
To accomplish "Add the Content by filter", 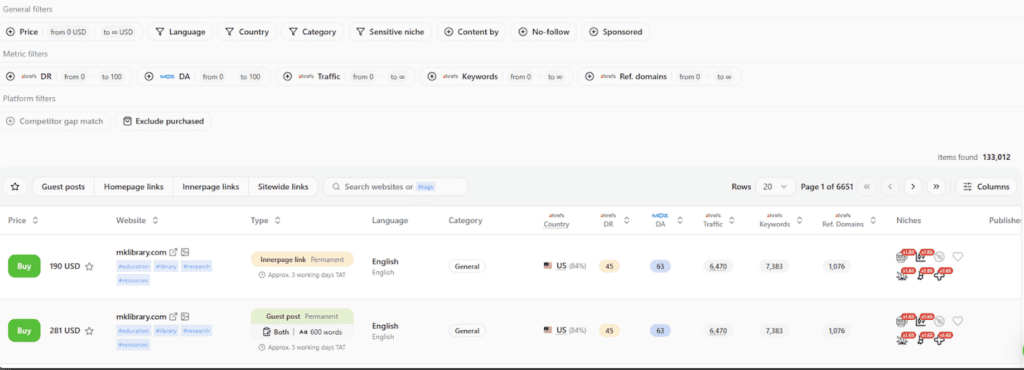I will [x=471, y=31].
